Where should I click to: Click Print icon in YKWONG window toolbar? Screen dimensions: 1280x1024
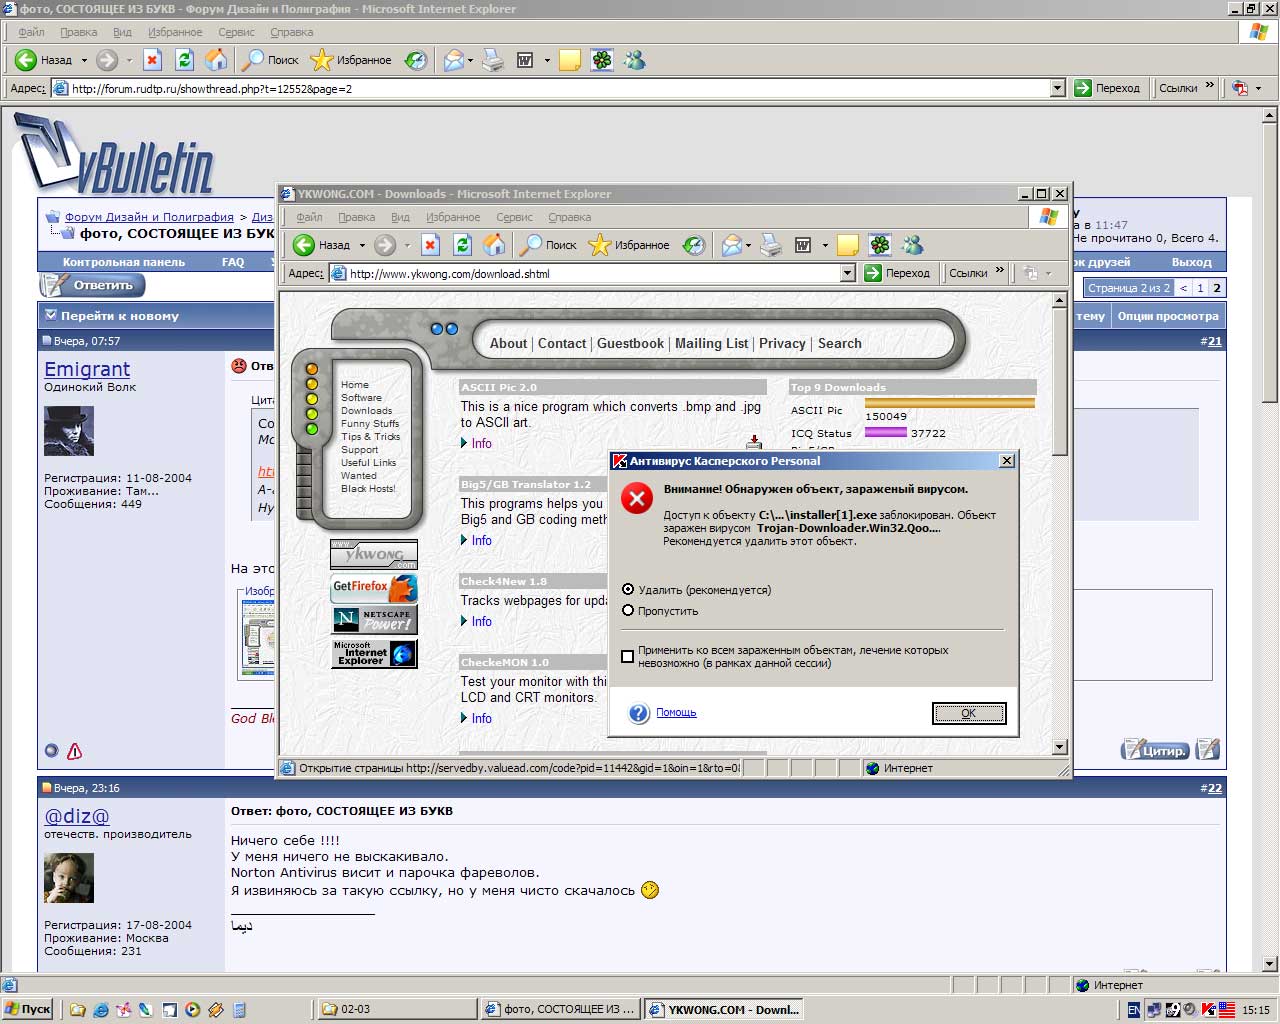point(770,245)
